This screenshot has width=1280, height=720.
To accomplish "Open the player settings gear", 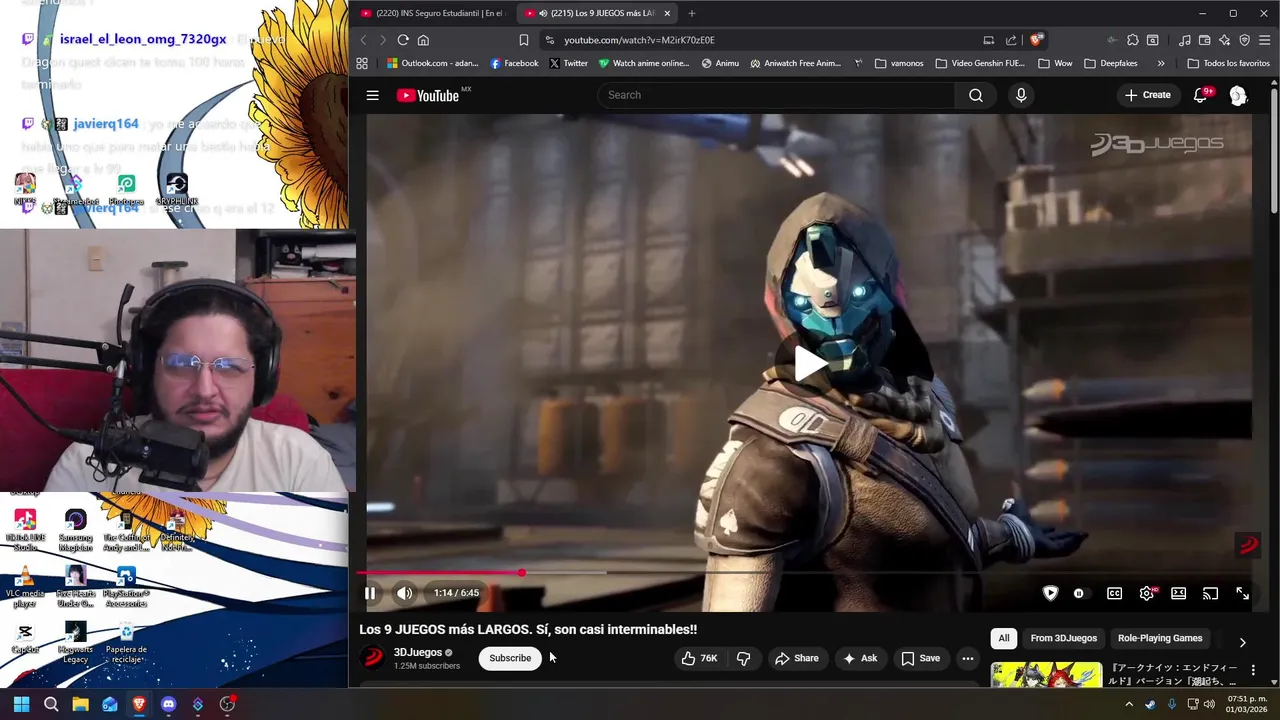I will pyautogui.click(x=1147, y=593).
